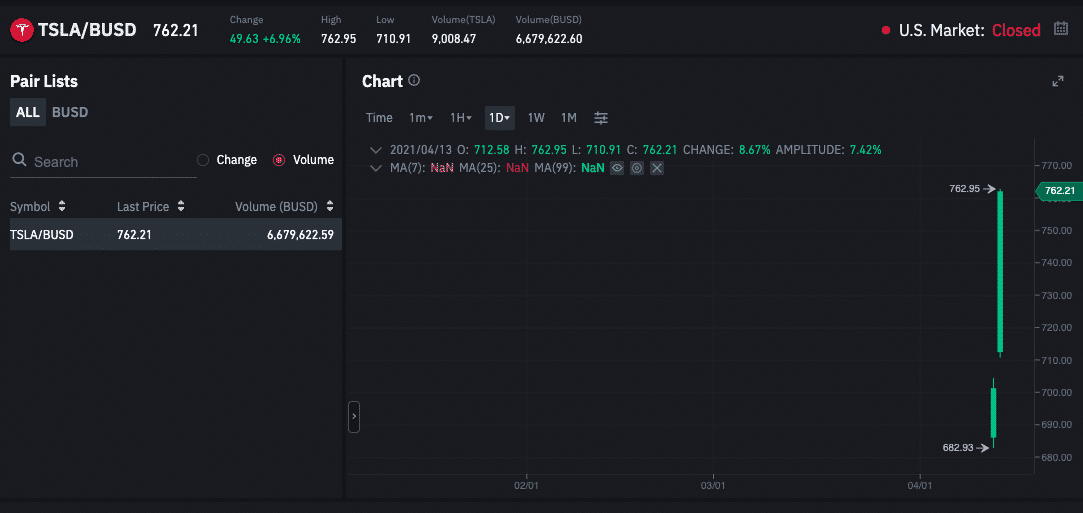Viewport: 1083px width, 513px height.
Task: Open chart settings sliders icon
Action: tap(601, 117)
